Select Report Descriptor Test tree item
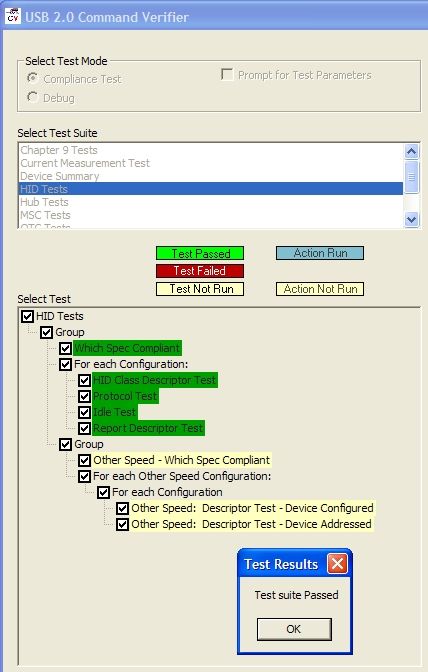 148,428
